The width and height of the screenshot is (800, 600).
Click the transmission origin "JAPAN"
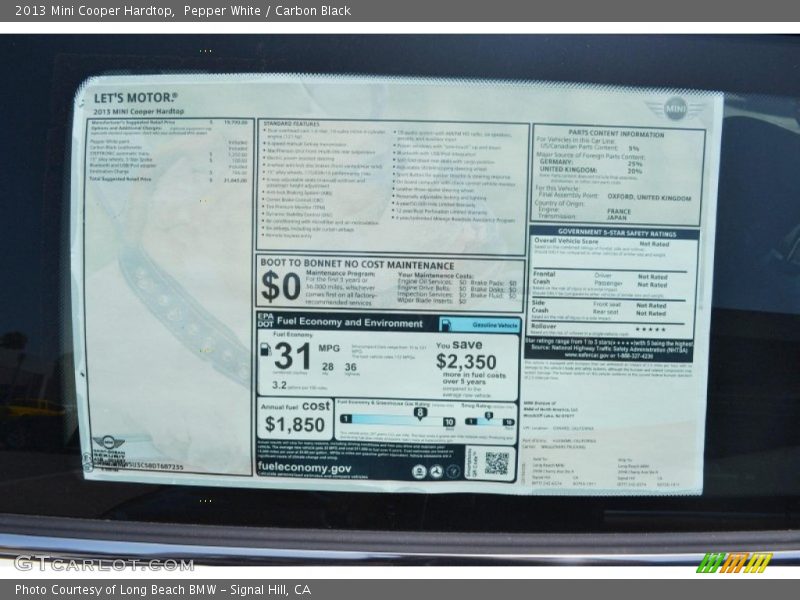click(616, 218)
